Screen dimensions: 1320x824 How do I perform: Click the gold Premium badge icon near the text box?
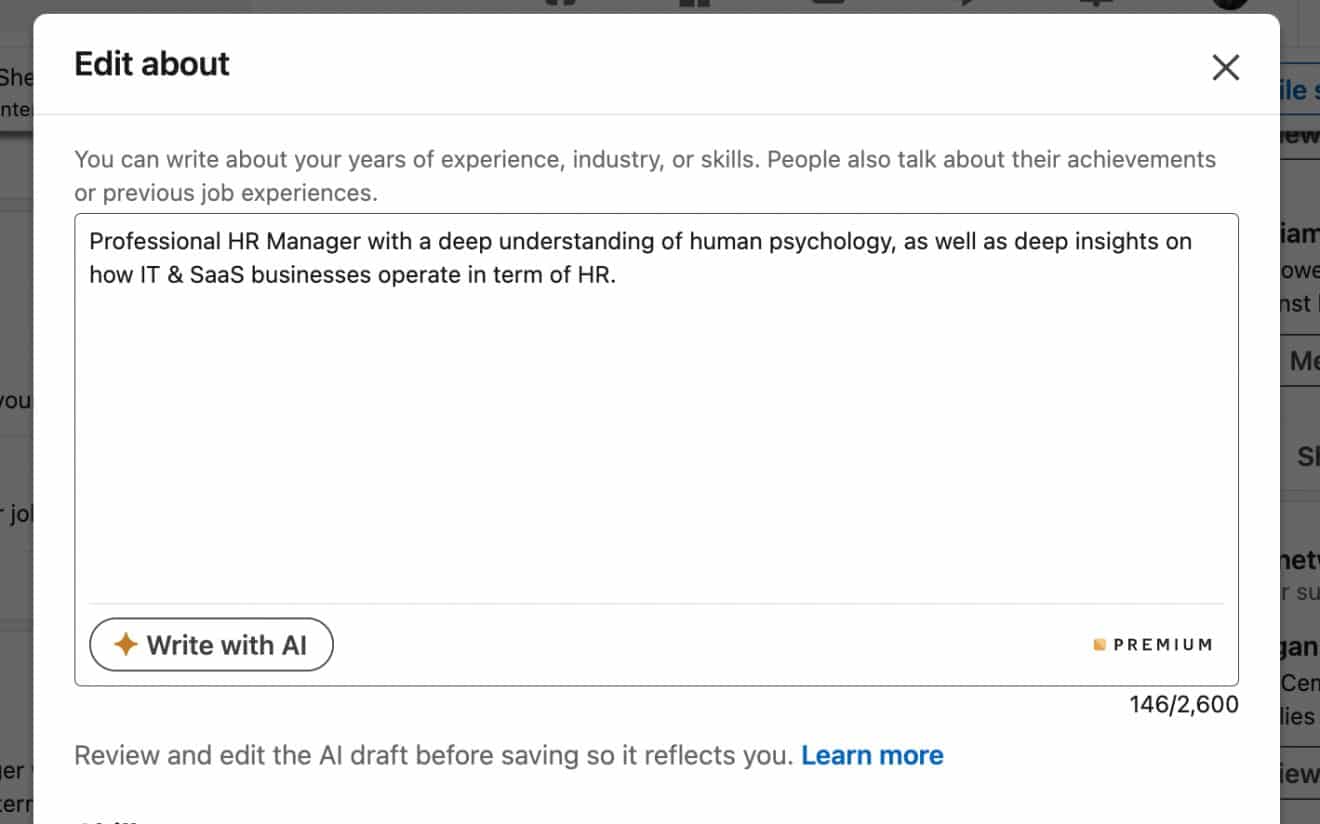tap(1099, 644)
